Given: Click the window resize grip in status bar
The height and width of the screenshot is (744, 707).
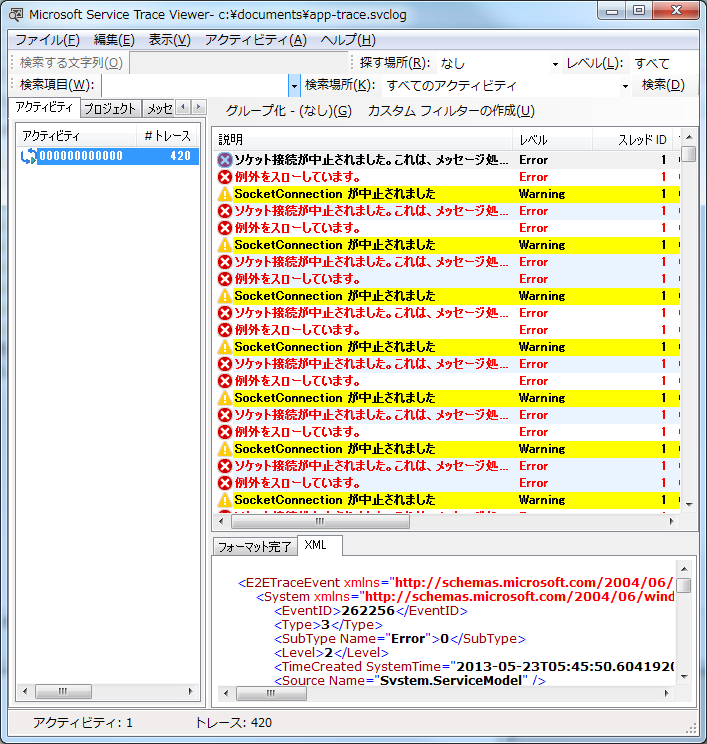Looking at the screenshot, I should point(691,728).
